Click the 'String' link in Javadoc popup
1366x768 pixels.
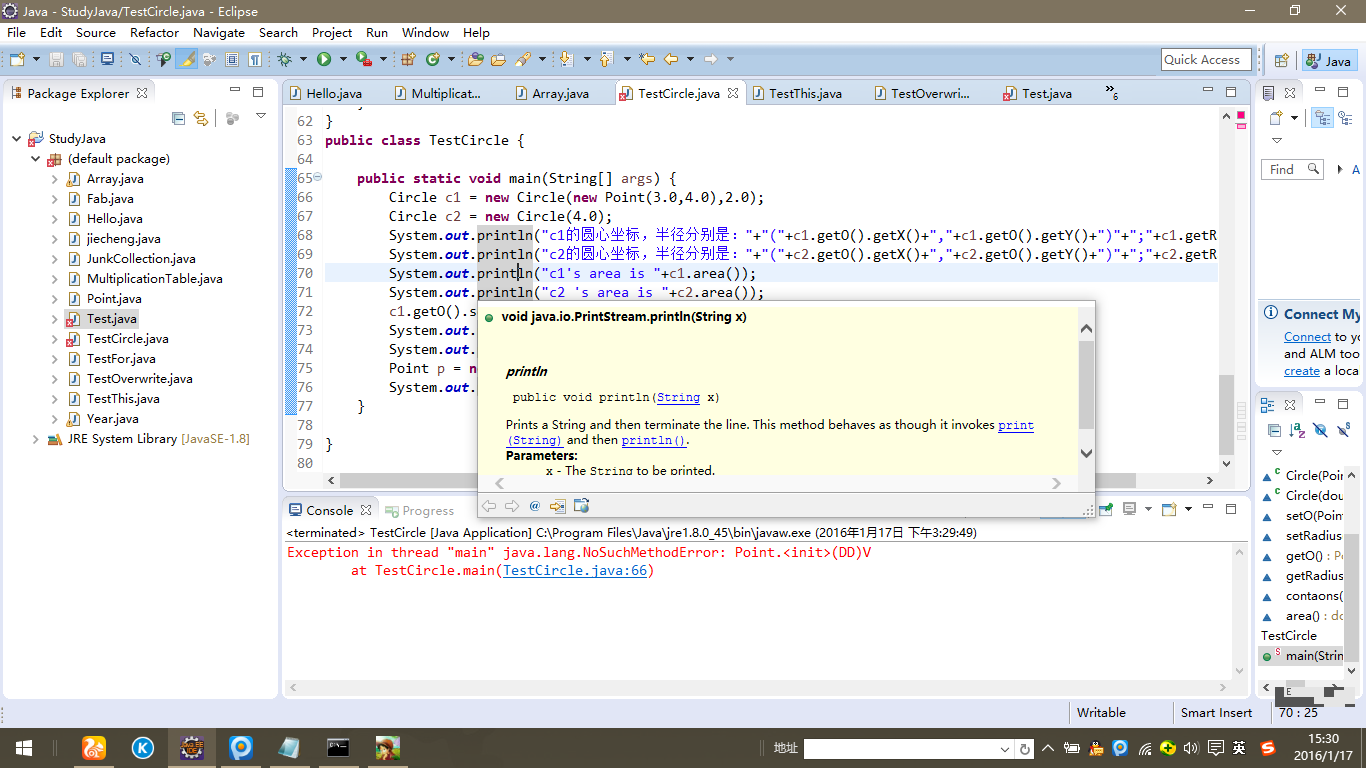coord(678,397)
